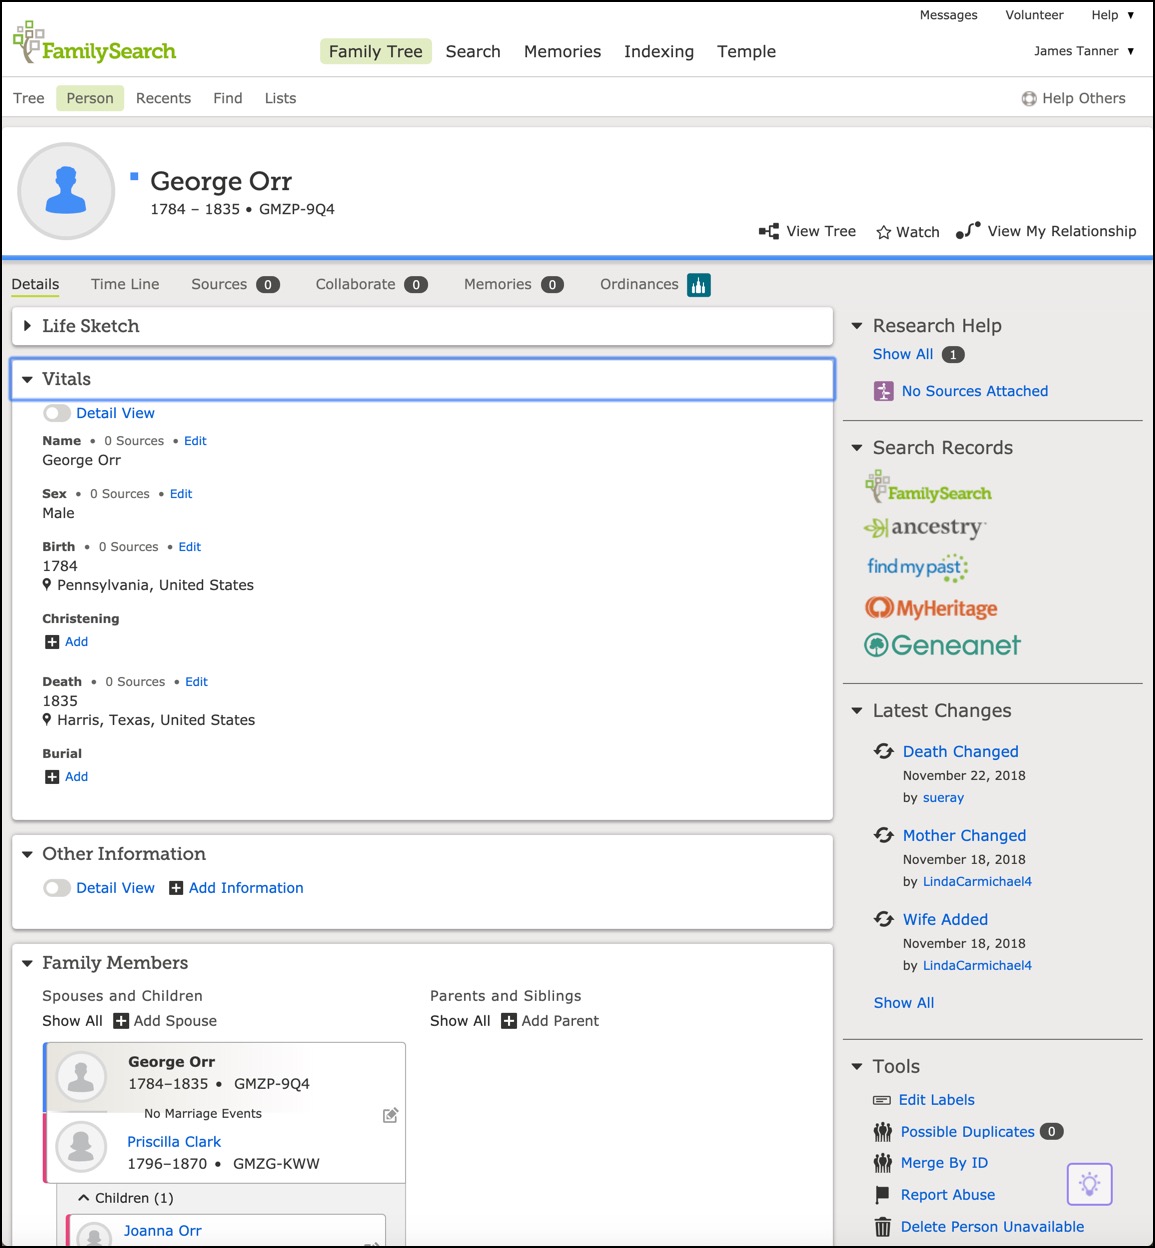Edit the Birth information

190,547
